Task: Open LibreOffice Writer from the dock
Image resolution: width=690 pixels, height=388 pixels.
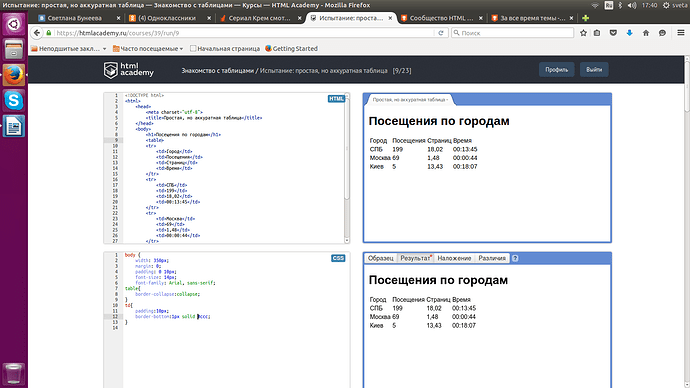Action: click(x=14, y=127)
